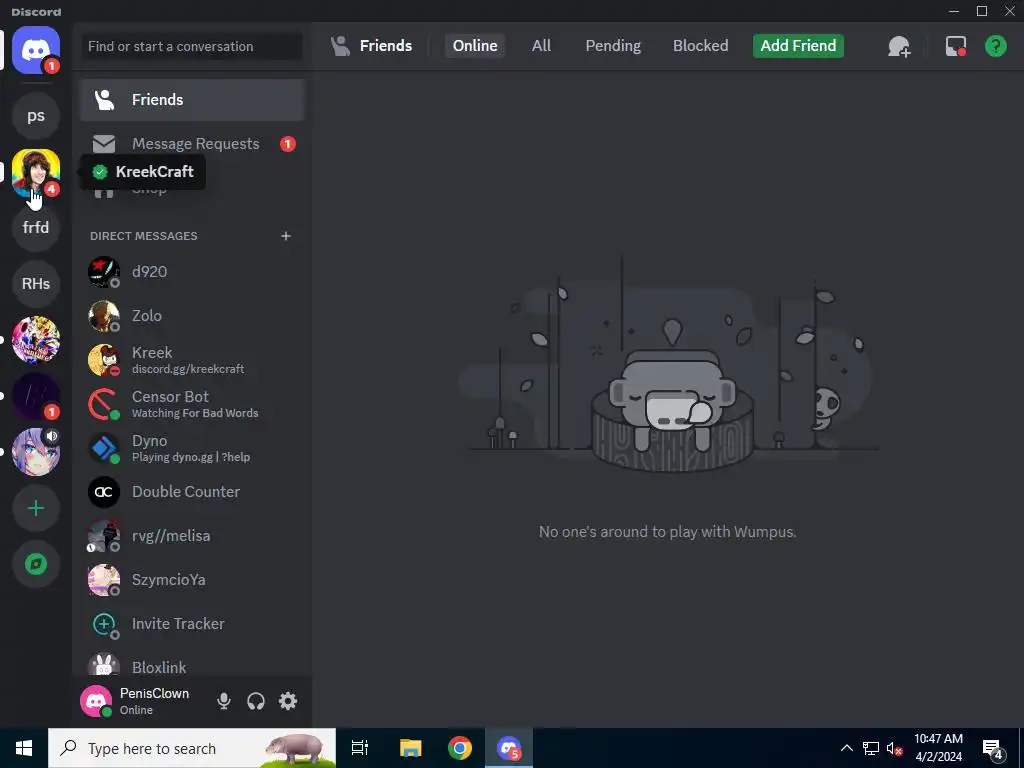The image size is (1024, 768).
Task: Open the ps server
Action: tap(36, 116)
